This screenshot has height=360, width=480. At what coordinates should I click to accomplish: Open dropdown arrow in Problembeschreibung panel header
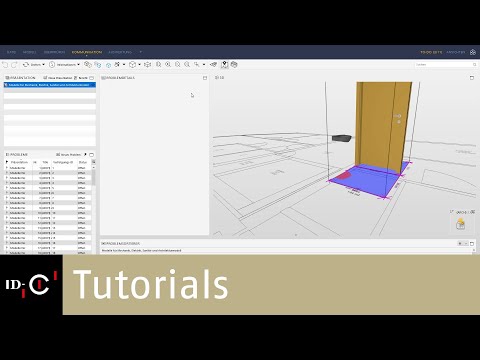pyautogui.click(x=466, y=243)
